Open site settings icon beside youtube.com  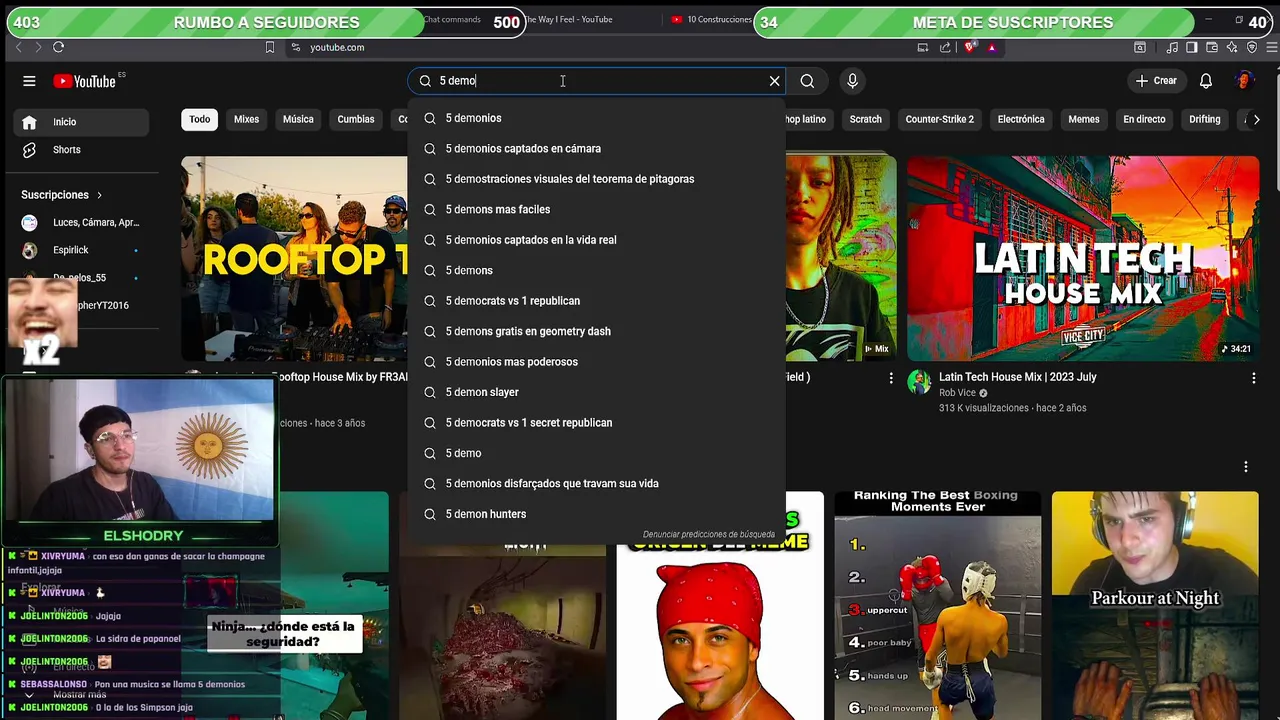tap(295, 47)
